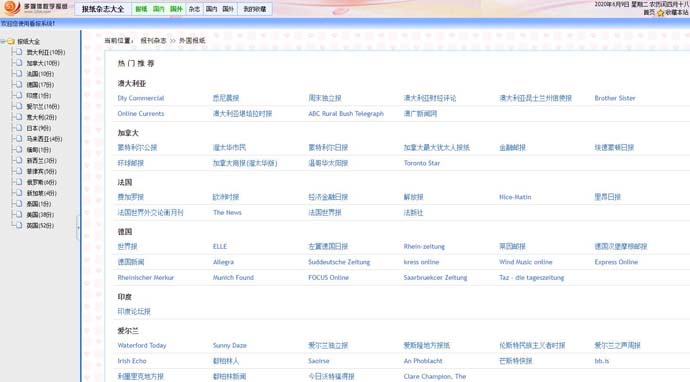This screenshot has width=690, height=382.
Task: Open the 新加坡(4份) tree entry
Action: tap(41, 193)
